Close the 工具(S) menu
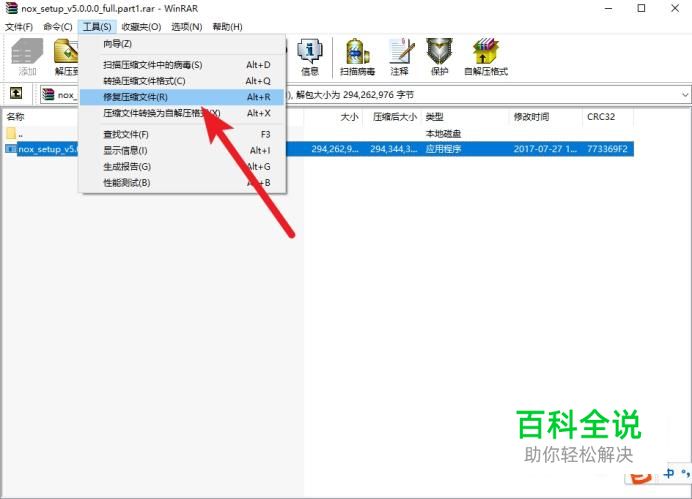 [x=97, y=27]
